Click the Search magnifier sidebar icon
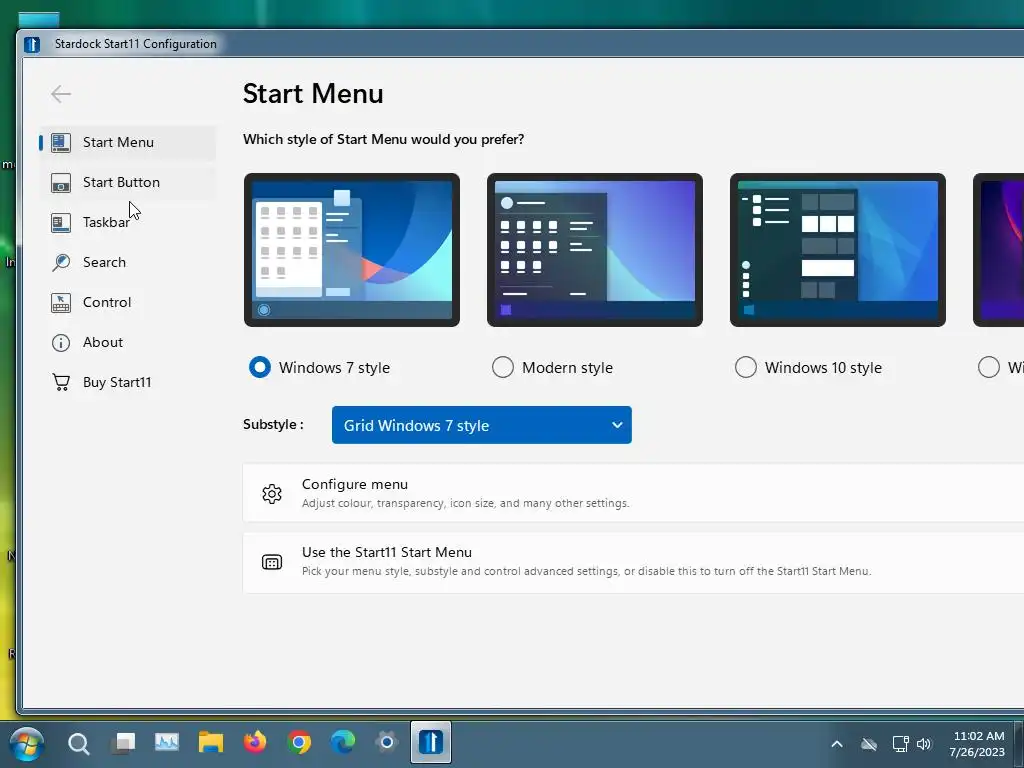This screenshot has width=1024, height=768. coord(61,263)
